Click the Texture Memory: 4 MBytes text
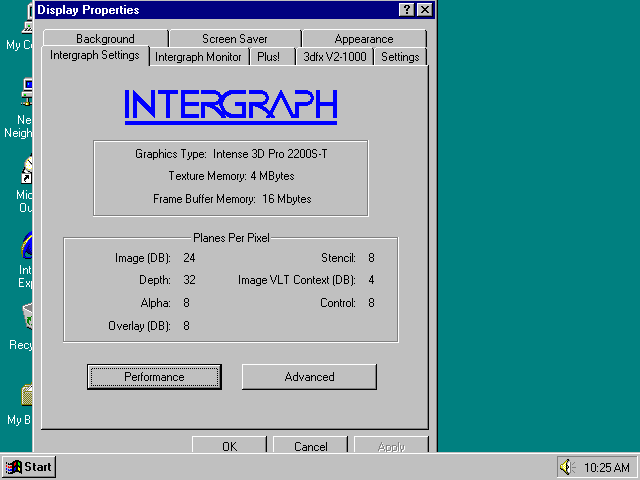The width and height of the screenshot is (640, 480). [231, 176]
